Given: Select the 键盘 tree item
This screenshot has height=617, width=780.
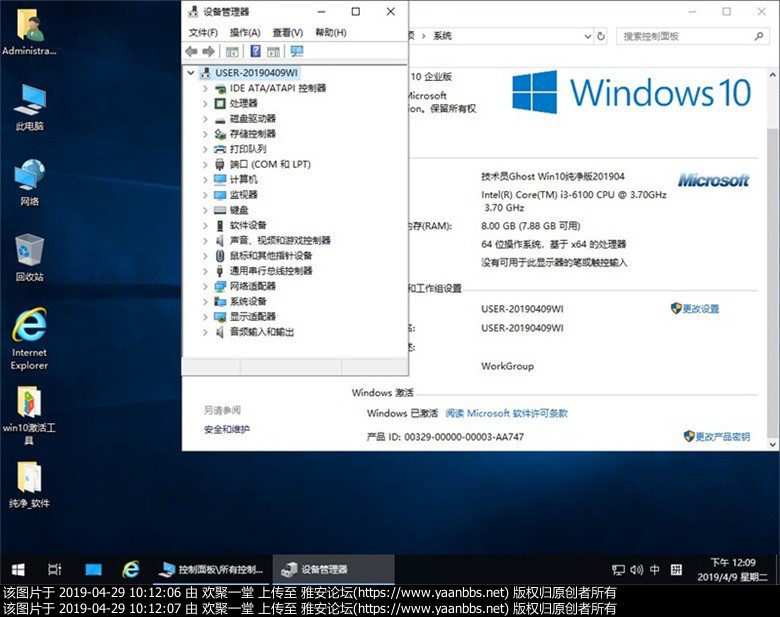Looking at the screenshot, I should pyautogui.click(x=239, y=210).
